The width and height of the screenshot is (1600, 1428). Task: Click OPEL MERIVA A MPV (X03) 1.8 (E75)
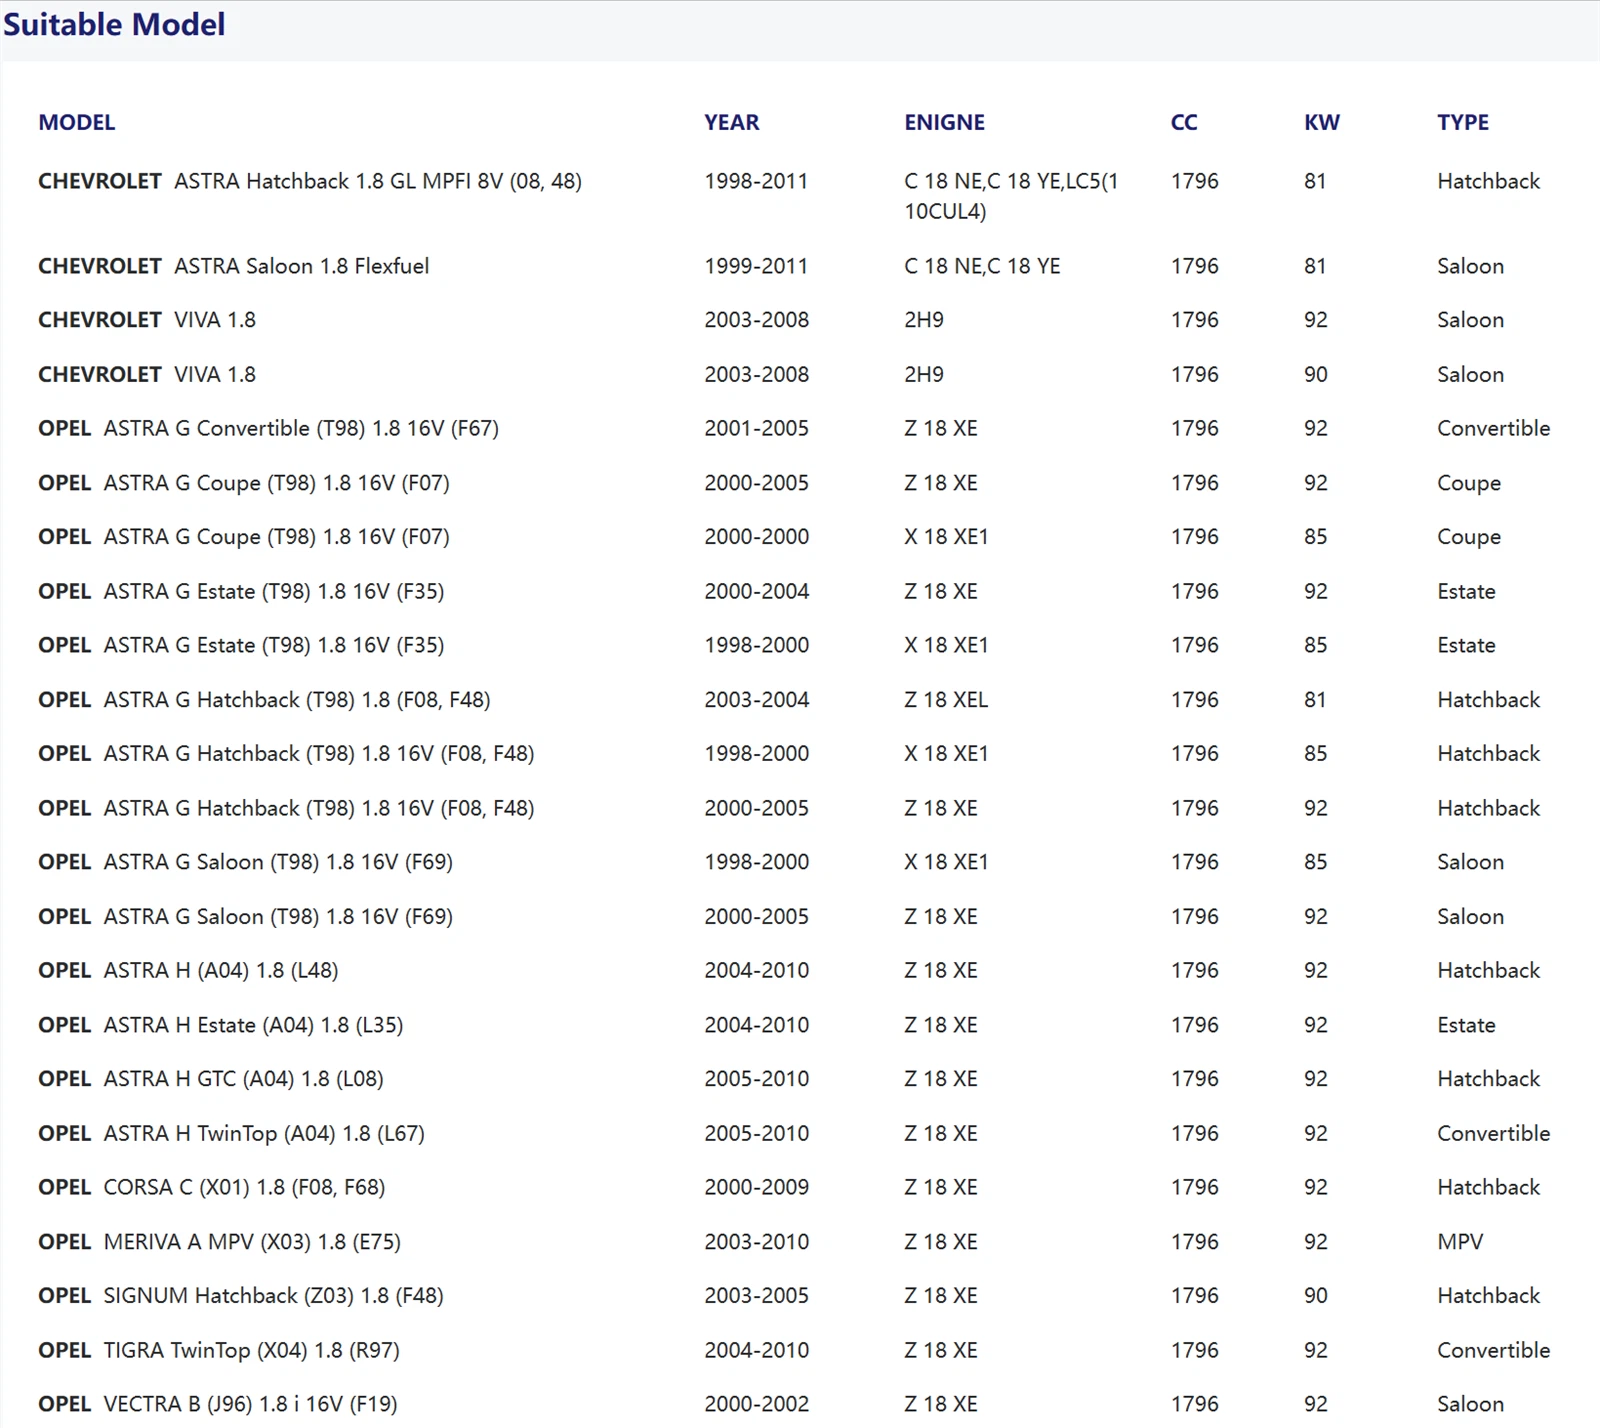[x=219, y=1241]
